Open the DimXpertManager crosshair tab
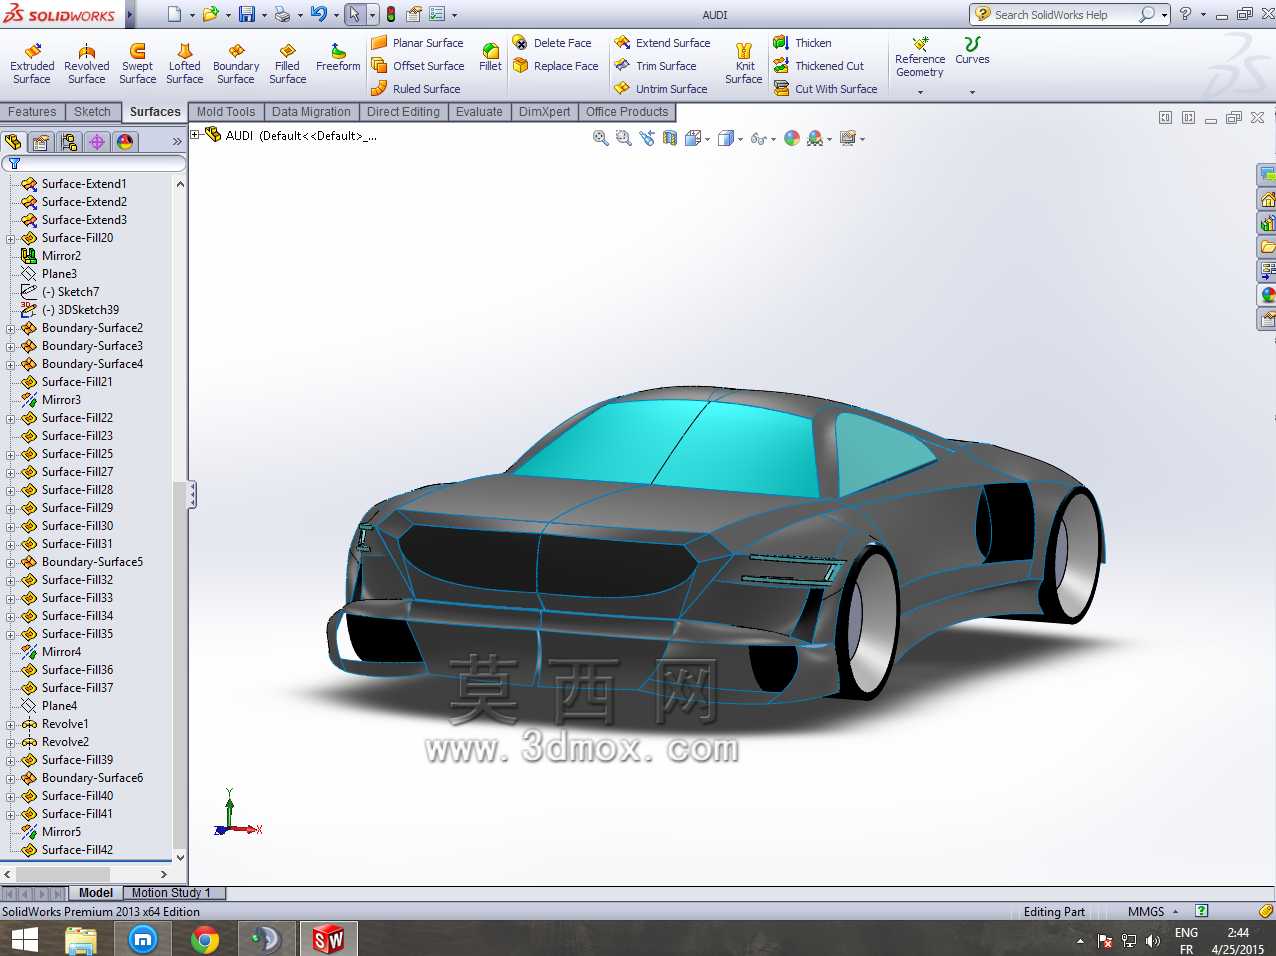1276x956 pixels. (97, 142)
